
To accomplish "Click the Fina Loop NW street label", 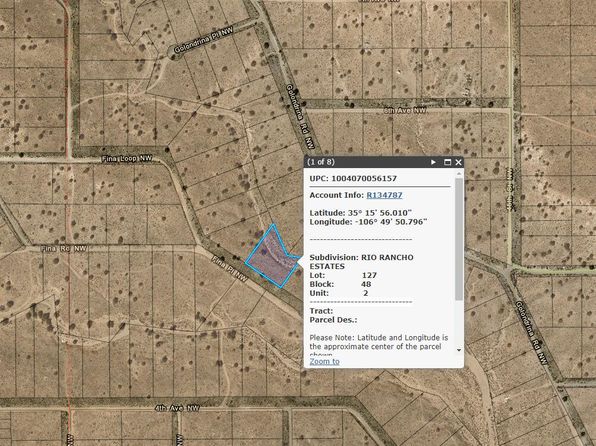I will click(127, 159).
